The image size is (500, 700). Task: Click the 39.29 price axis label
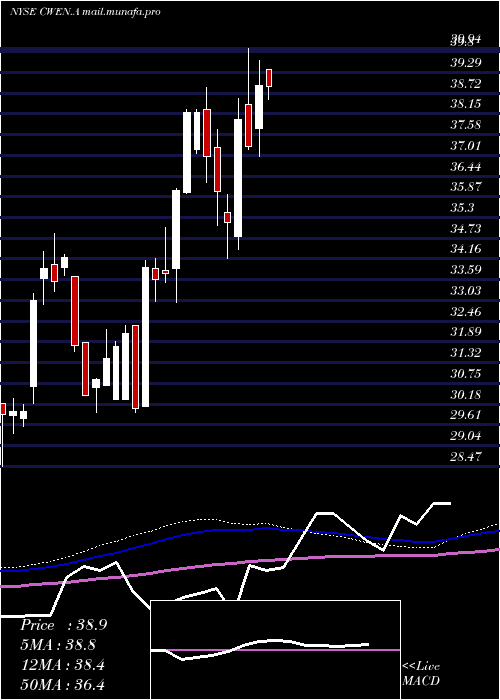tap(466, 62)
